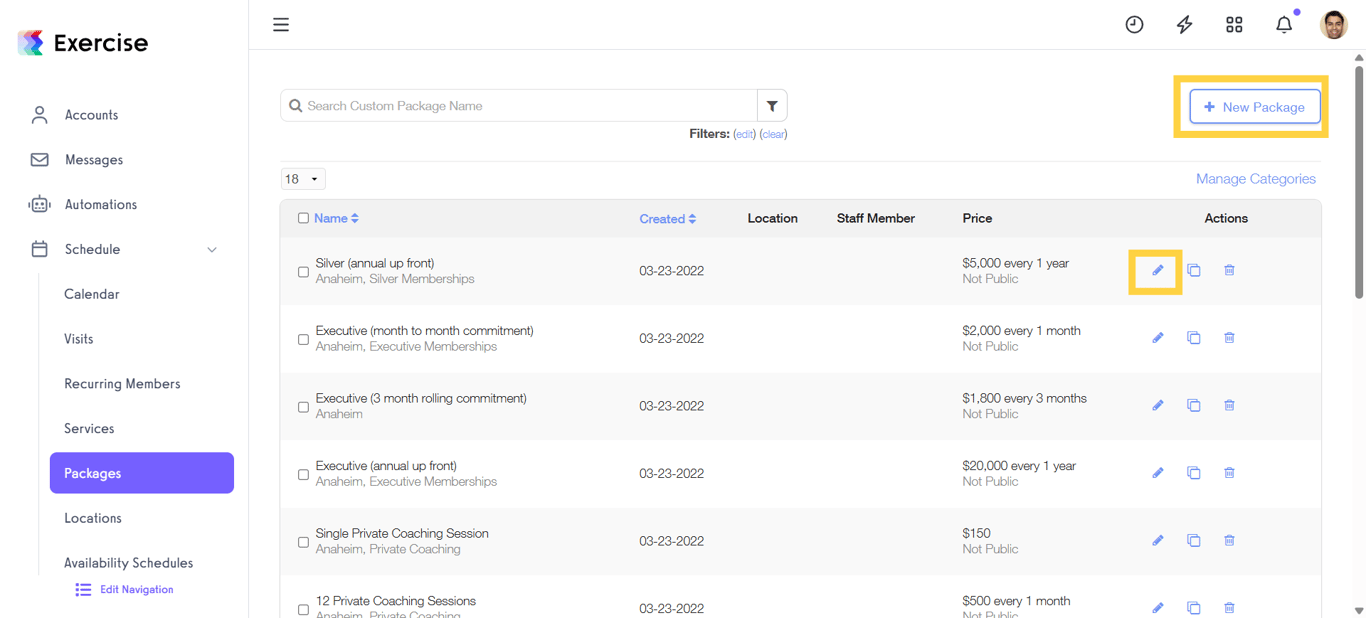Screen dimensions: 1366x618
Task: Open the Locations section from the sidebar
Action: click(x=93, y=518)
